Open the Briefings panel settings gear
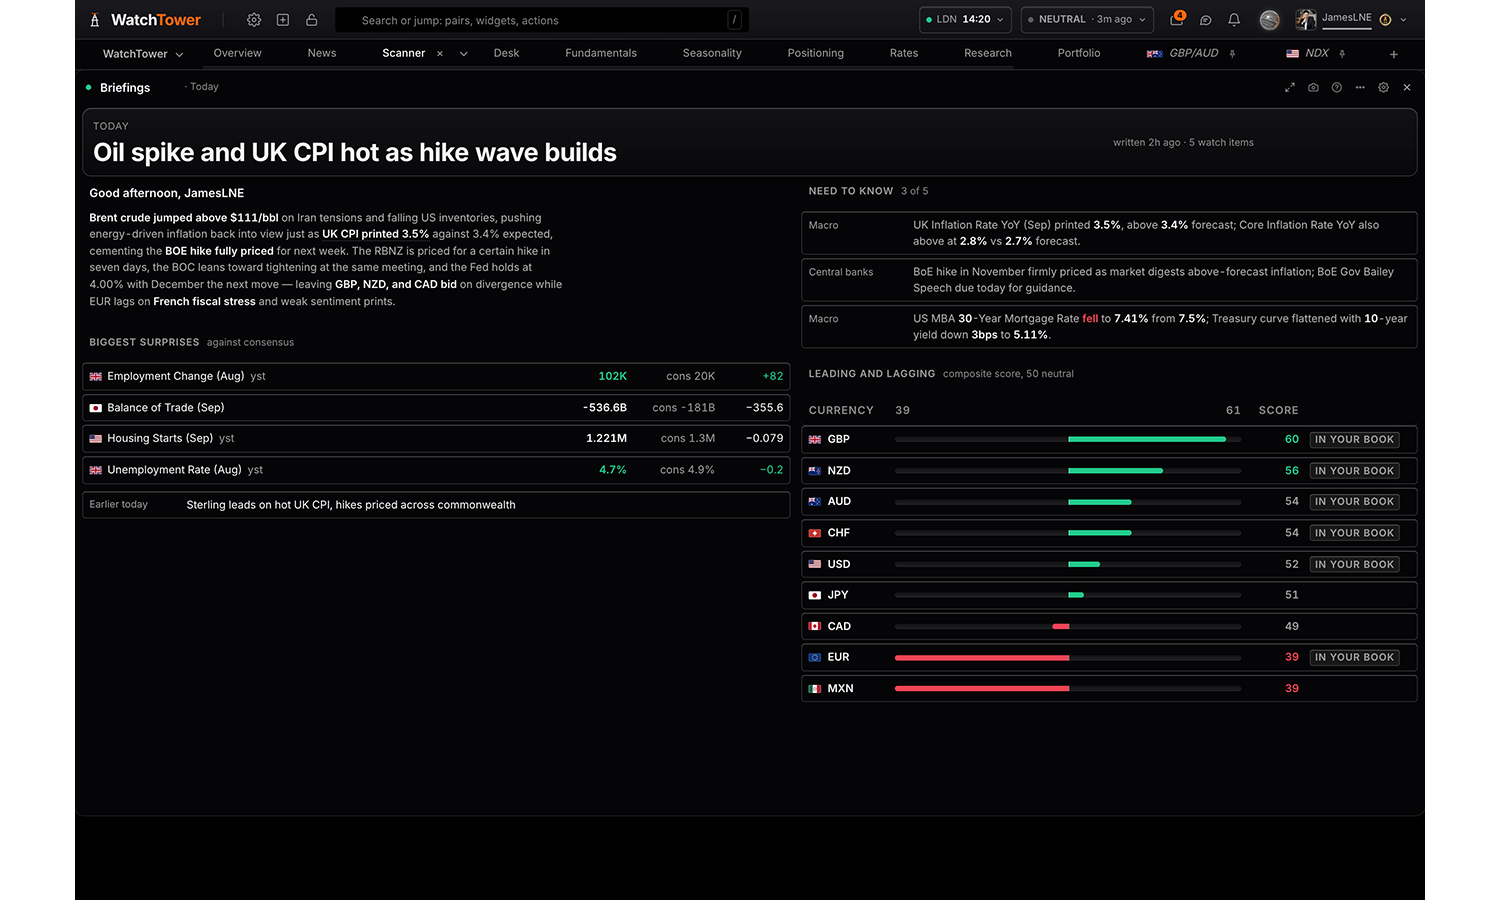The width and height of the screenshot is (1500, 900). [1384, 88]
